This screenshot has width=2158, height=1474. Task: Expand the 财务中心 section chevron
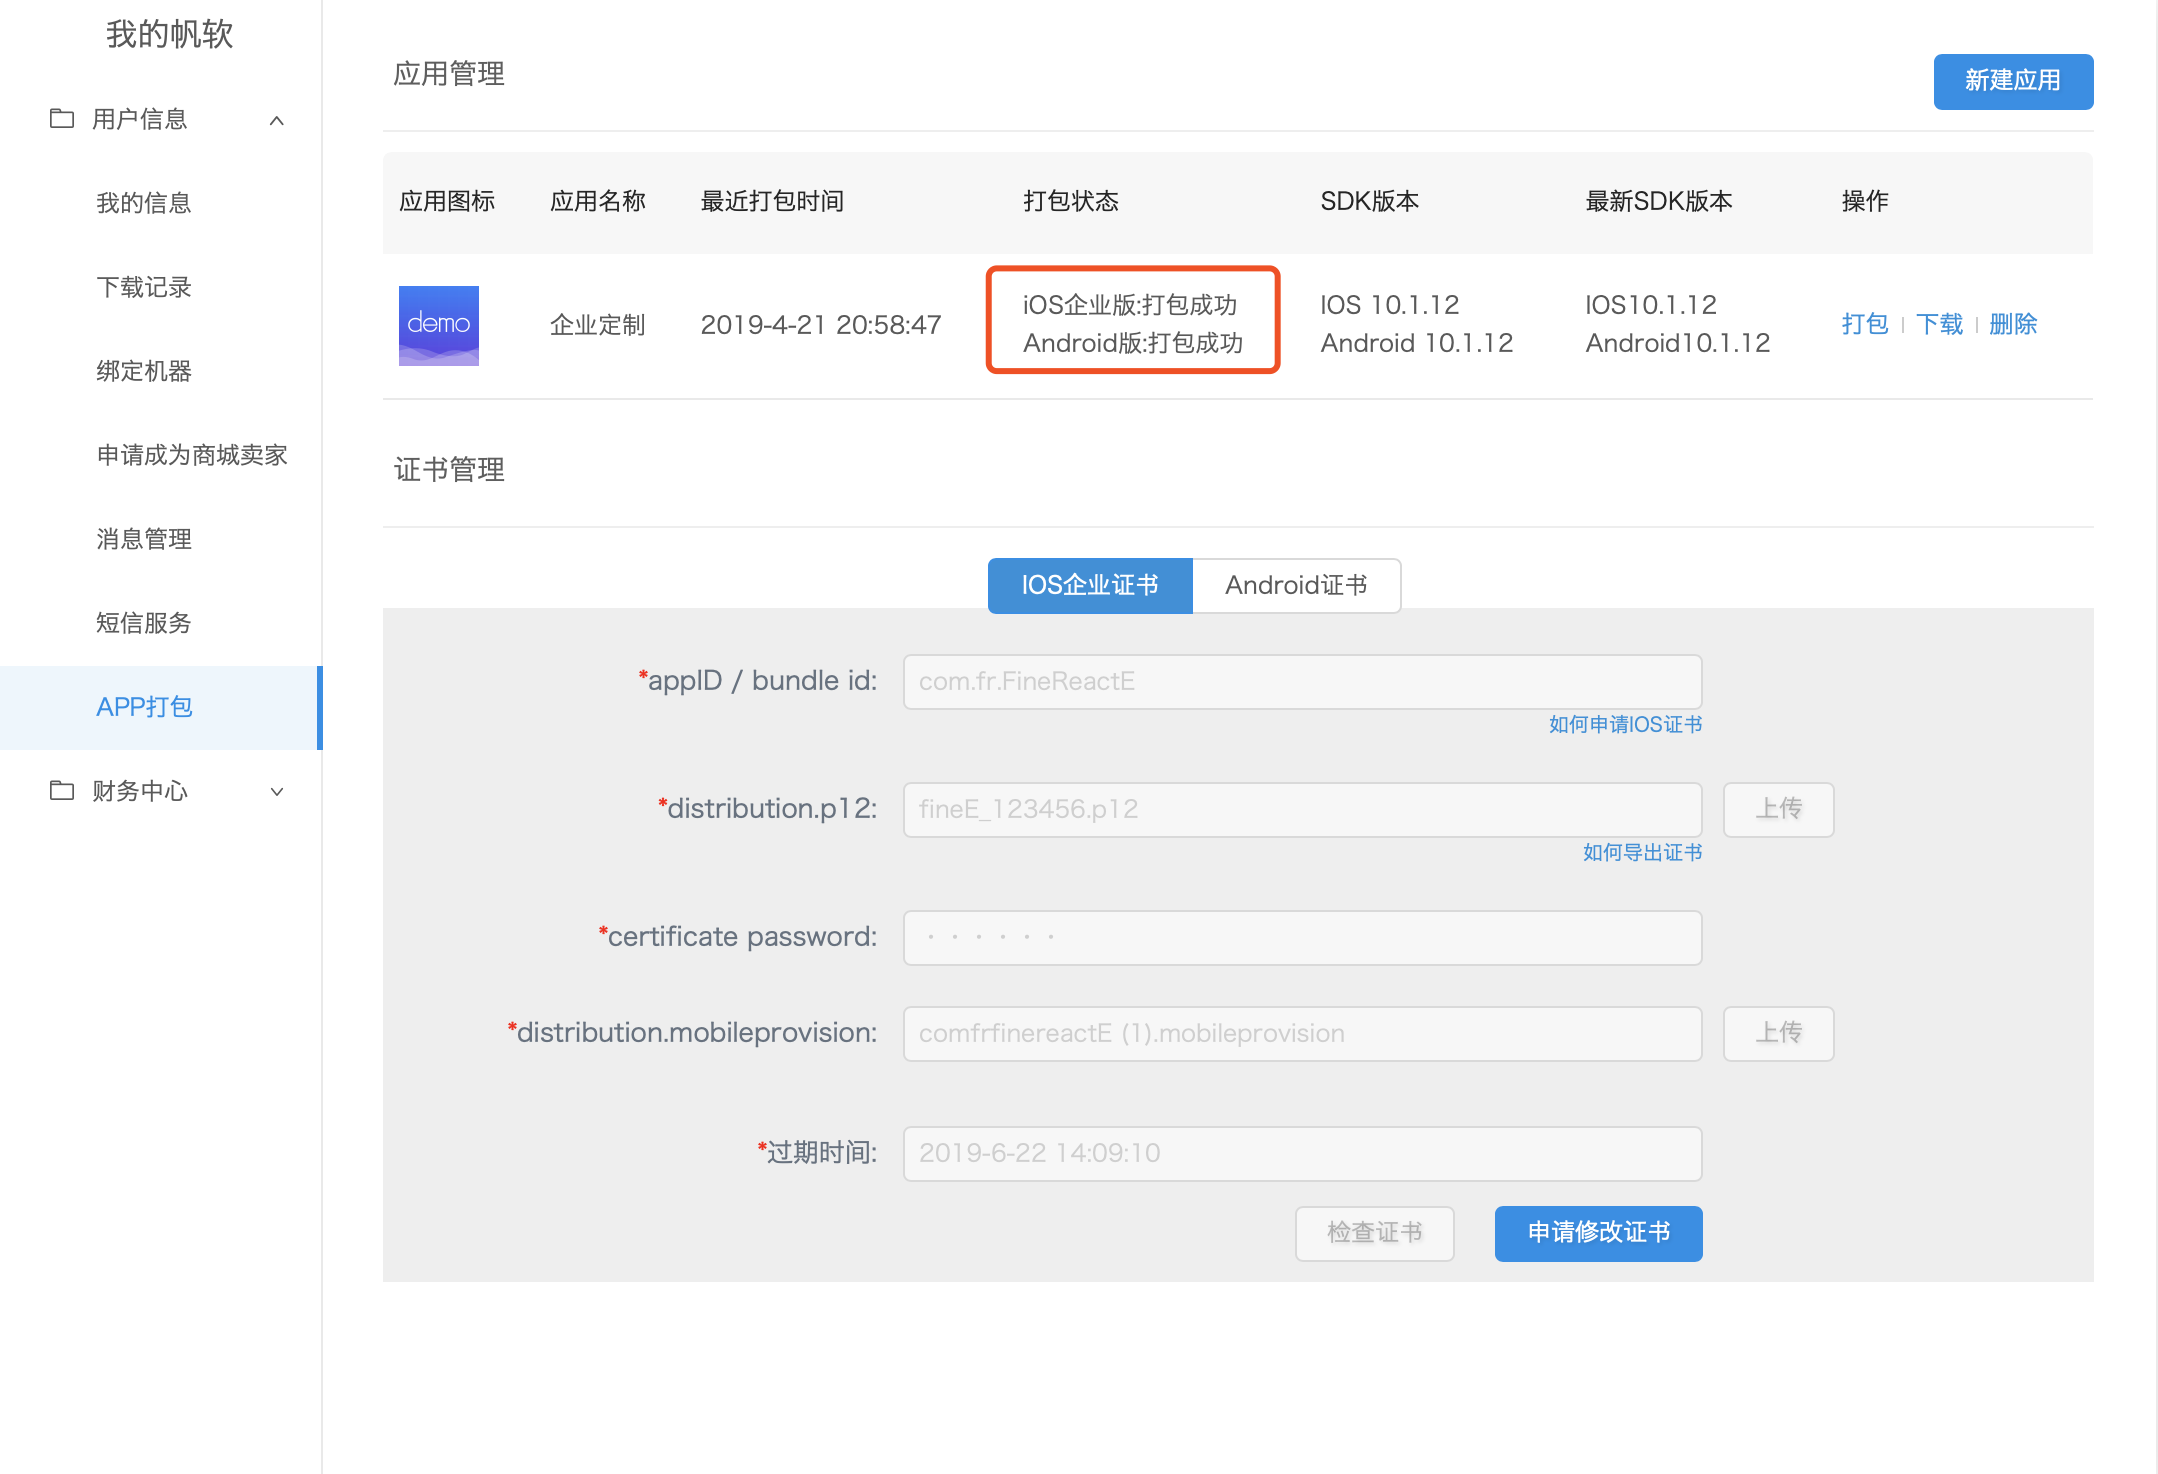click(277, 792)
